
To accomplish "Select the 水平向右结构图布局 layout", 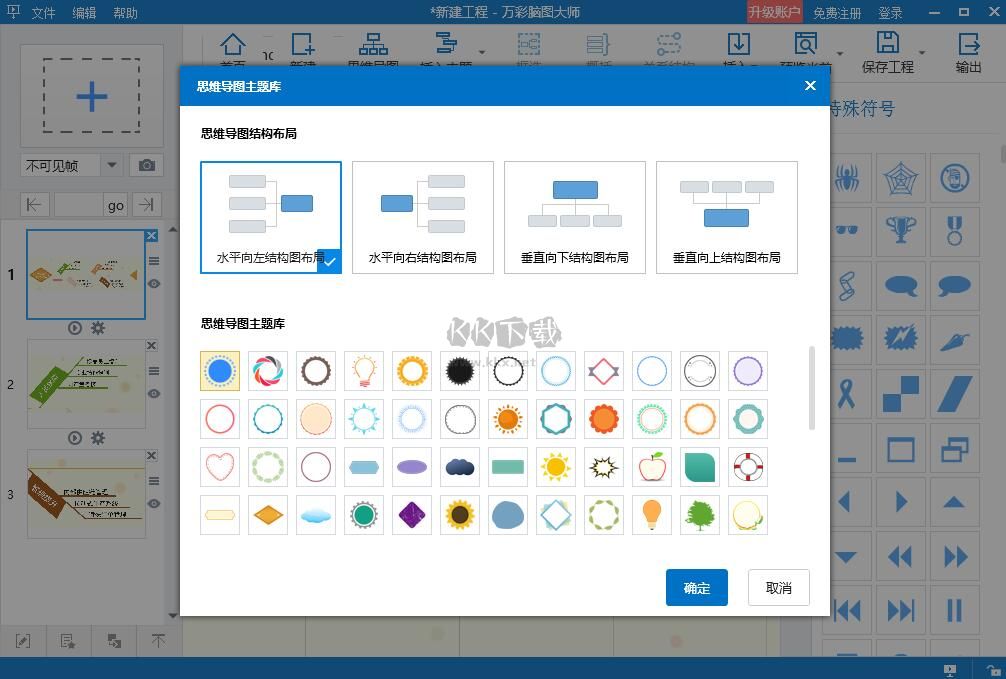I will coord(423,218).
